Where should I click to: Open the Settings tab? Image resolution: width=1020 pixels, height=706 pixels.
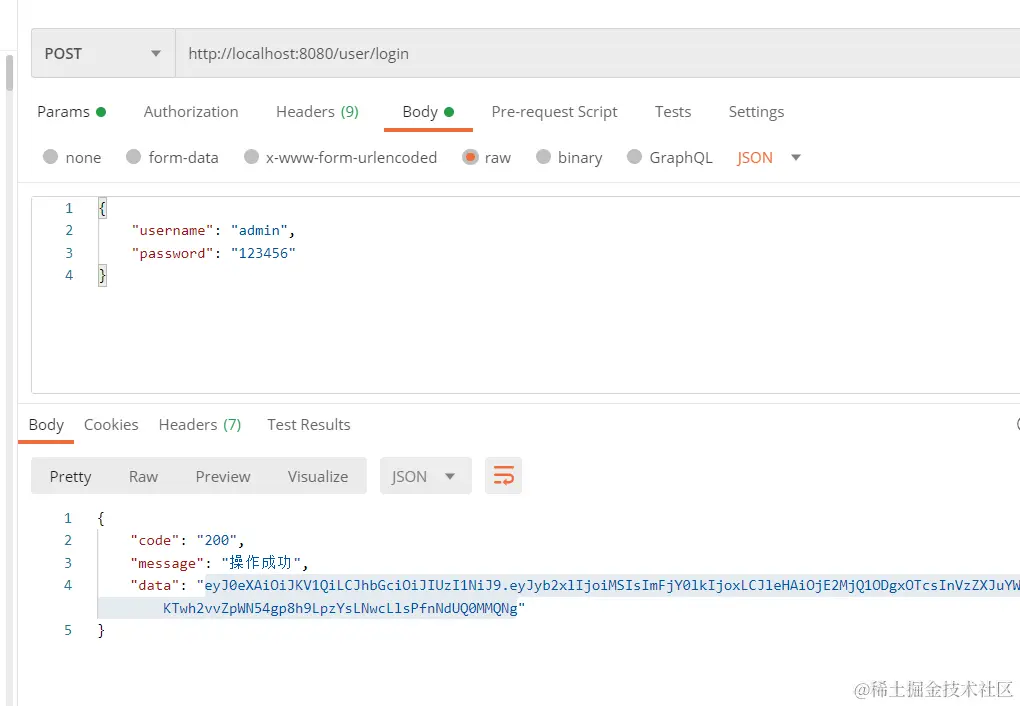[756, 112]
